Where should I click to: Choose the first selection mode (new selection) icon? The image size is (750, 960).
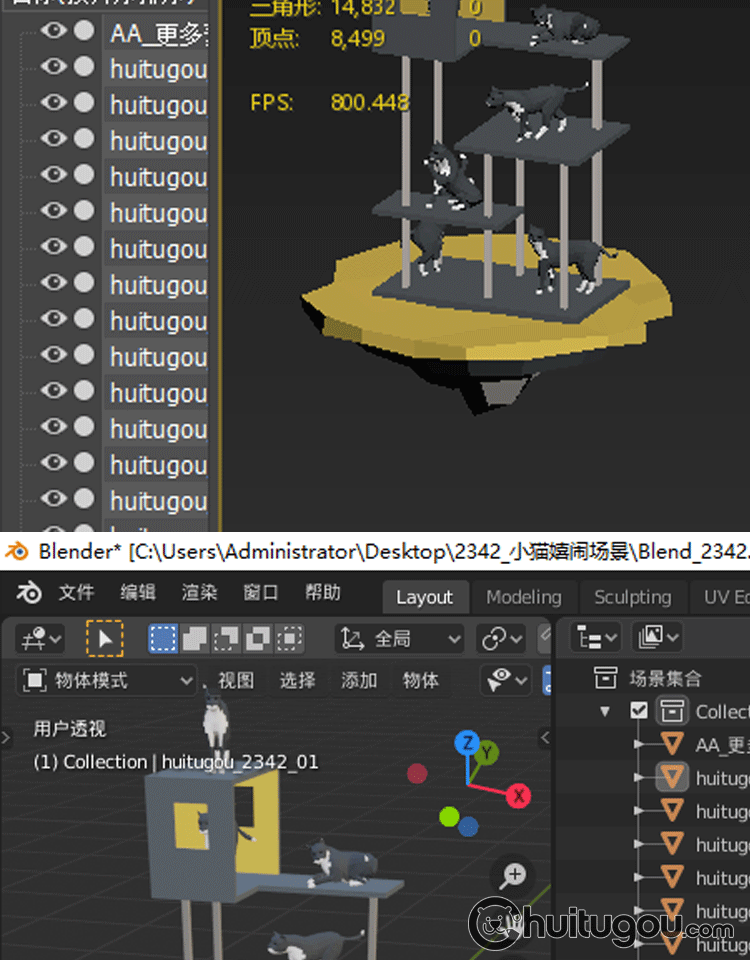tap(163, 638)
